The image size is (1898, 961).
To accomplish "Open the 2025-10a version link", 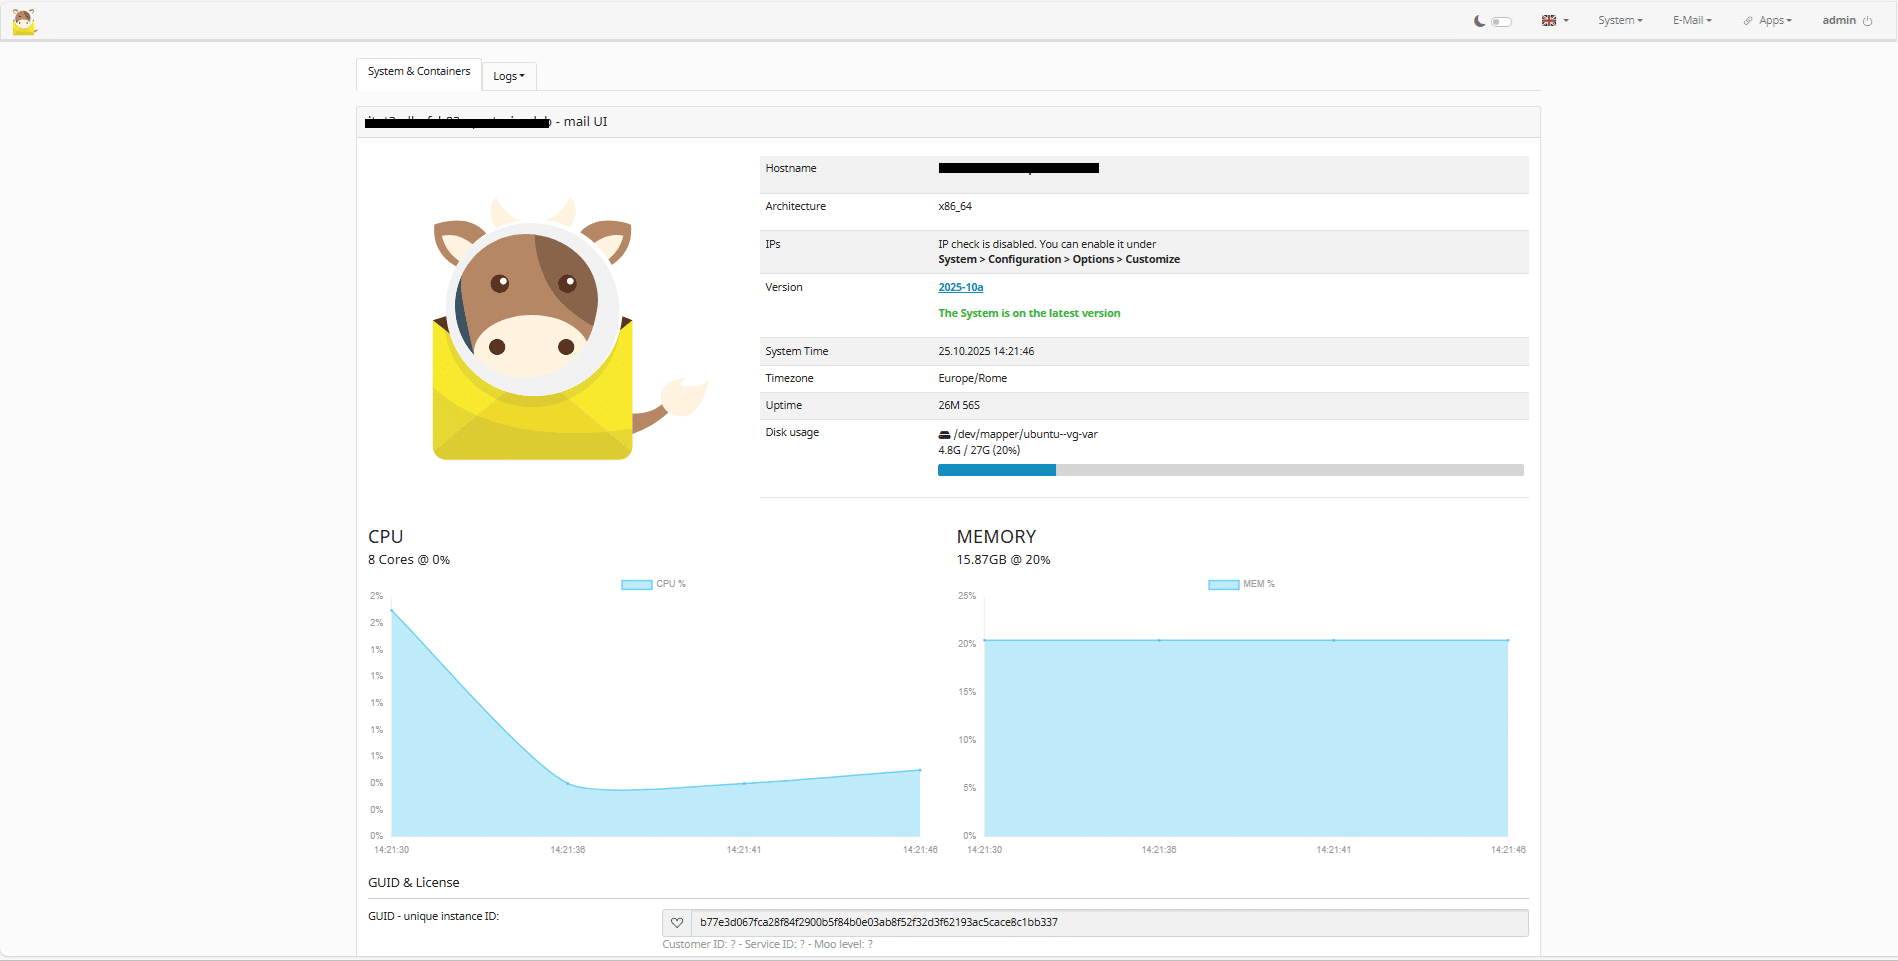I will (x=960, y=287).
